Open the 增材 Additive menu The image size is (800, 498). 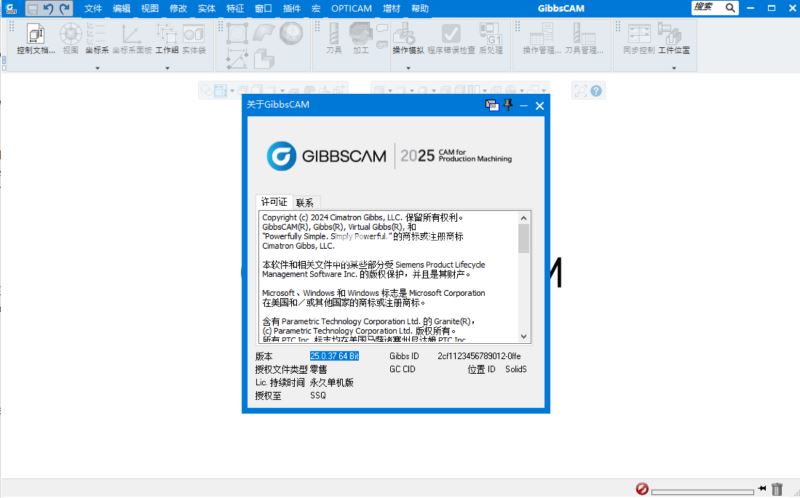(391, 9)
